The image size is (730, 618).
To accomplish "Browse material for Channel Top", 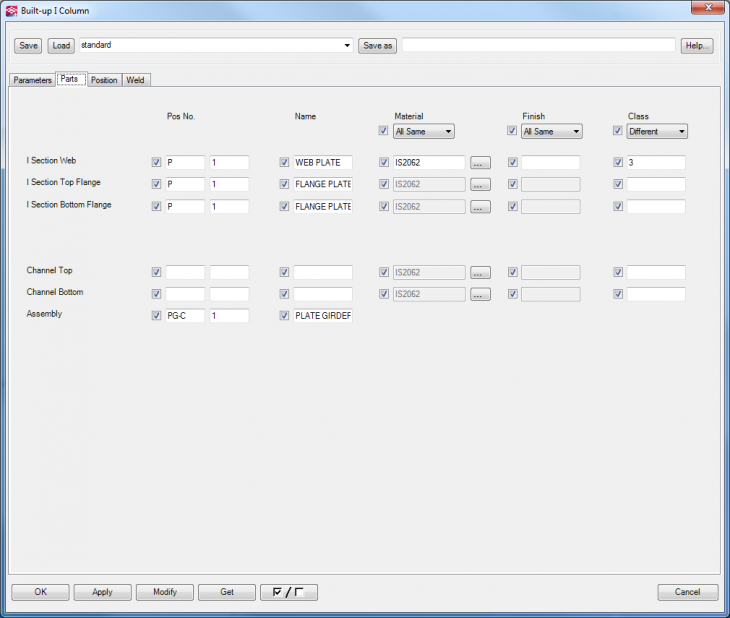I will coord(480,272).
